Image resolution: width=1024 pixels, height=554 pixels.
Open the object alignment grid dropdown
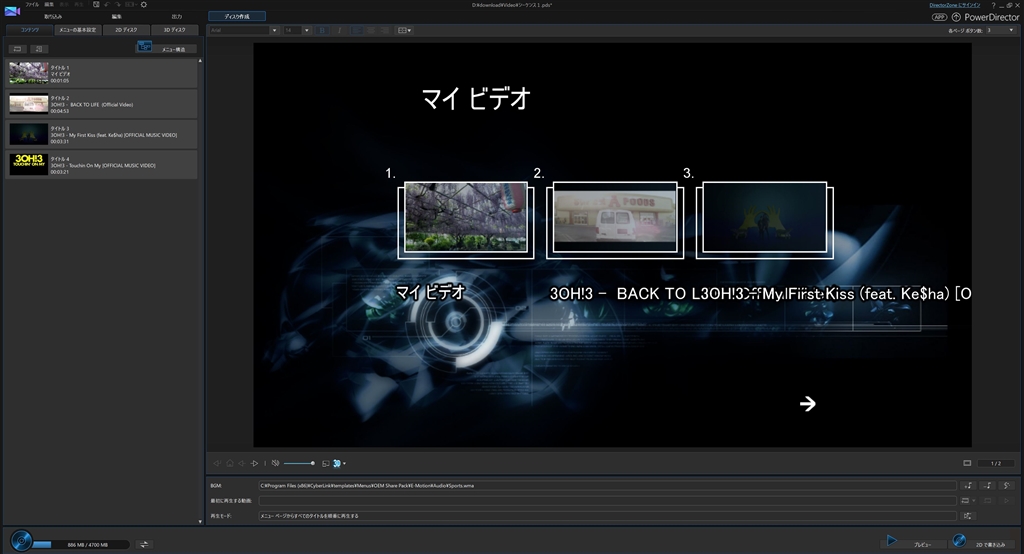point(404,30)
